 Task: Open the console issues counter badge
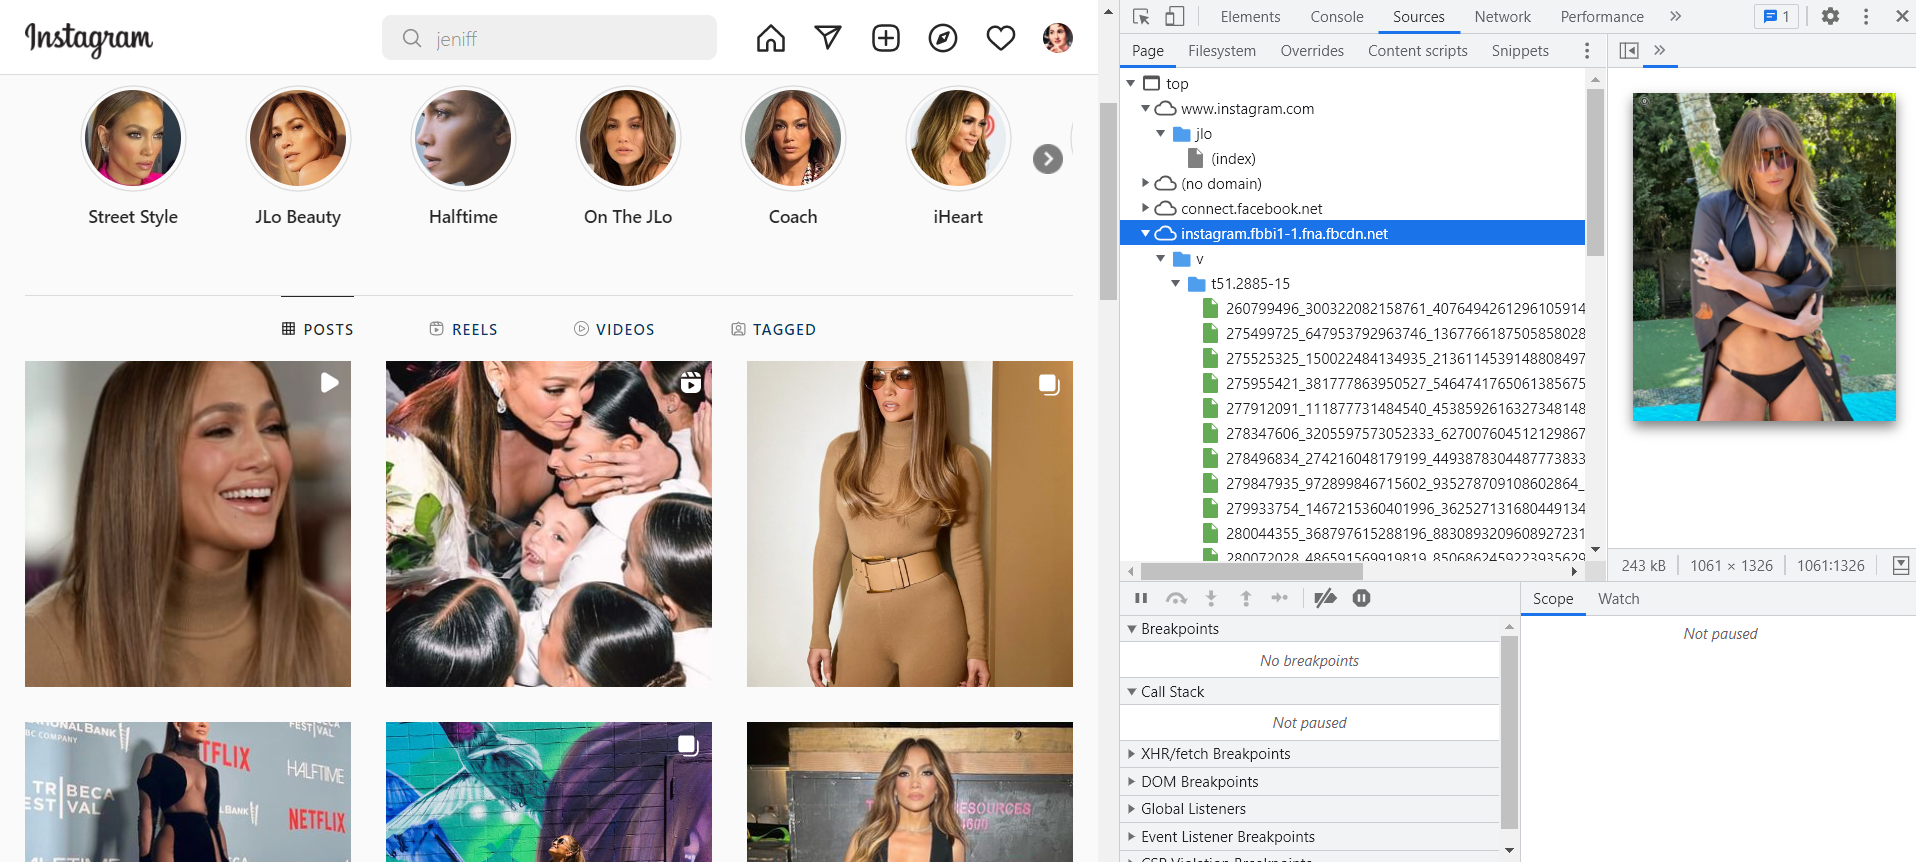click(1777, 16)
